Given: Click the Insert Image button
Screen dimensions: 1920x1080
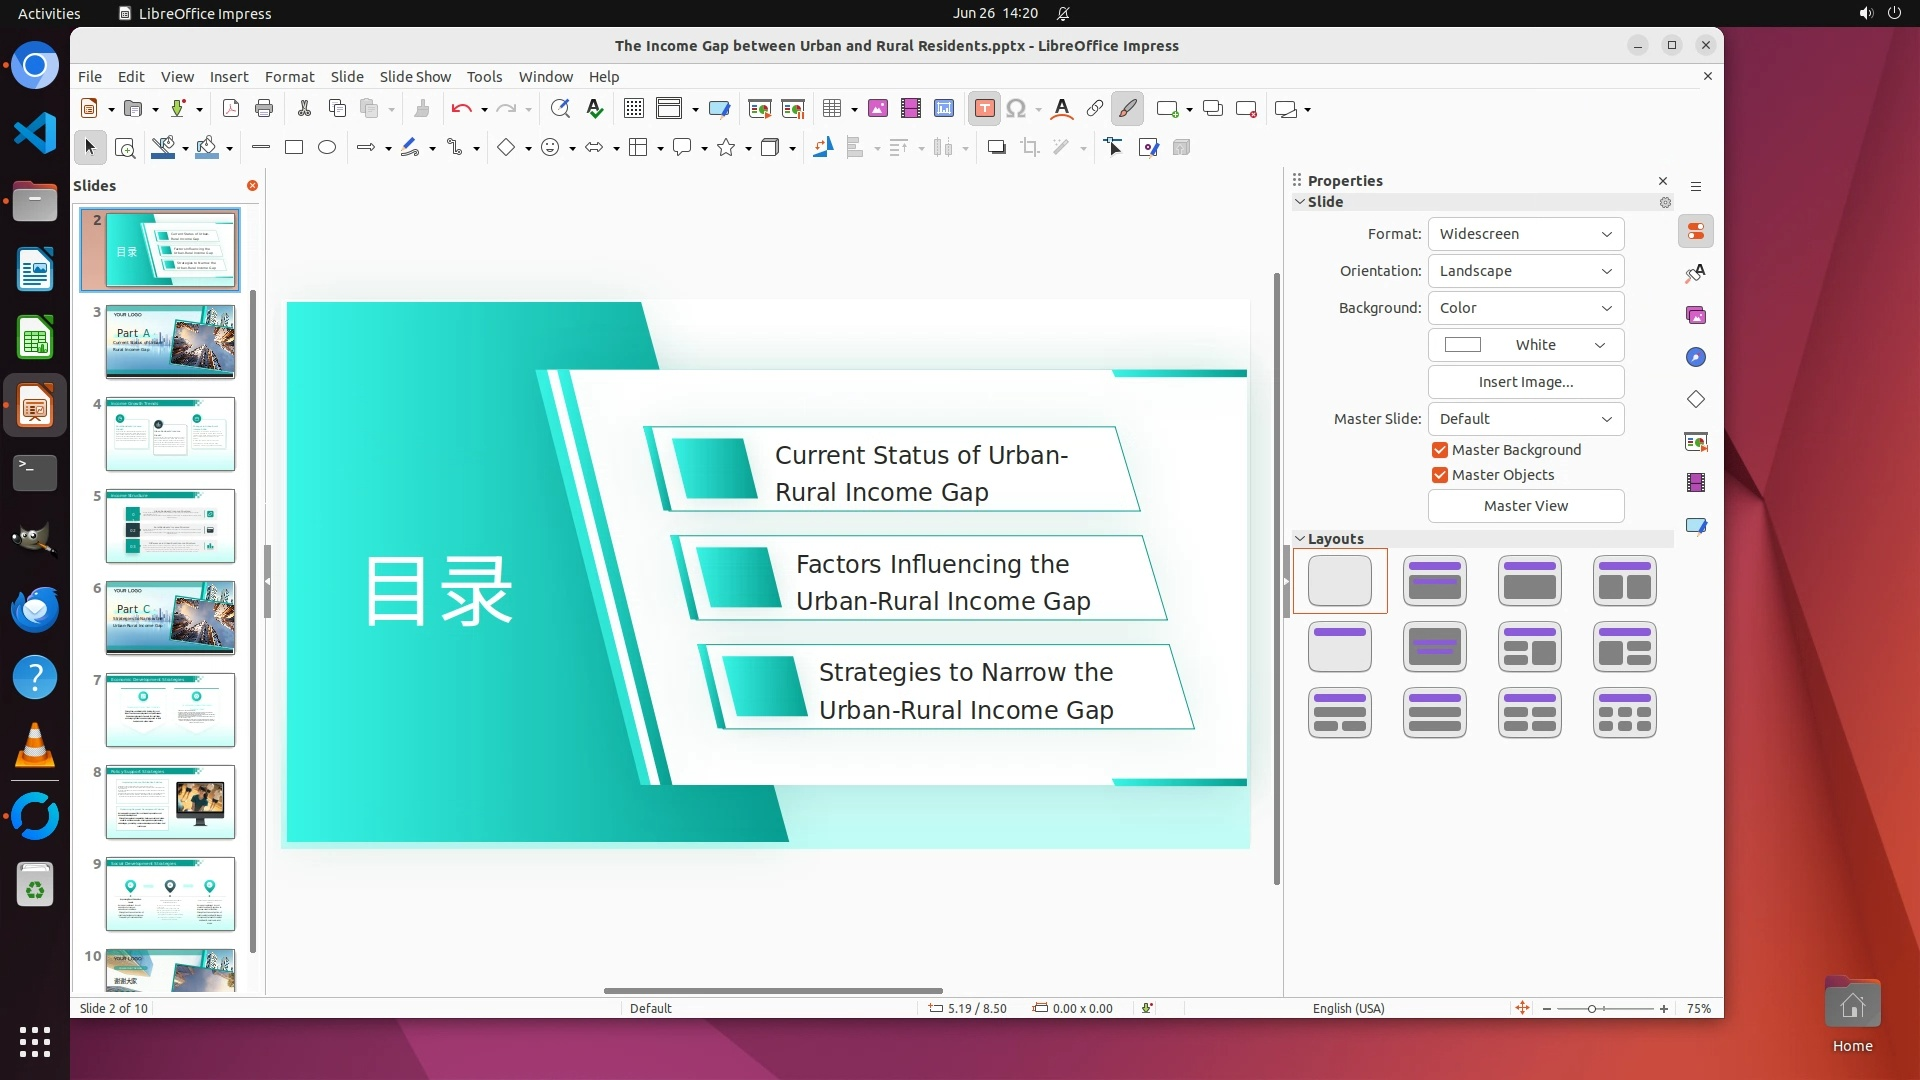Looking at the screenshot, I should 1525,382.
